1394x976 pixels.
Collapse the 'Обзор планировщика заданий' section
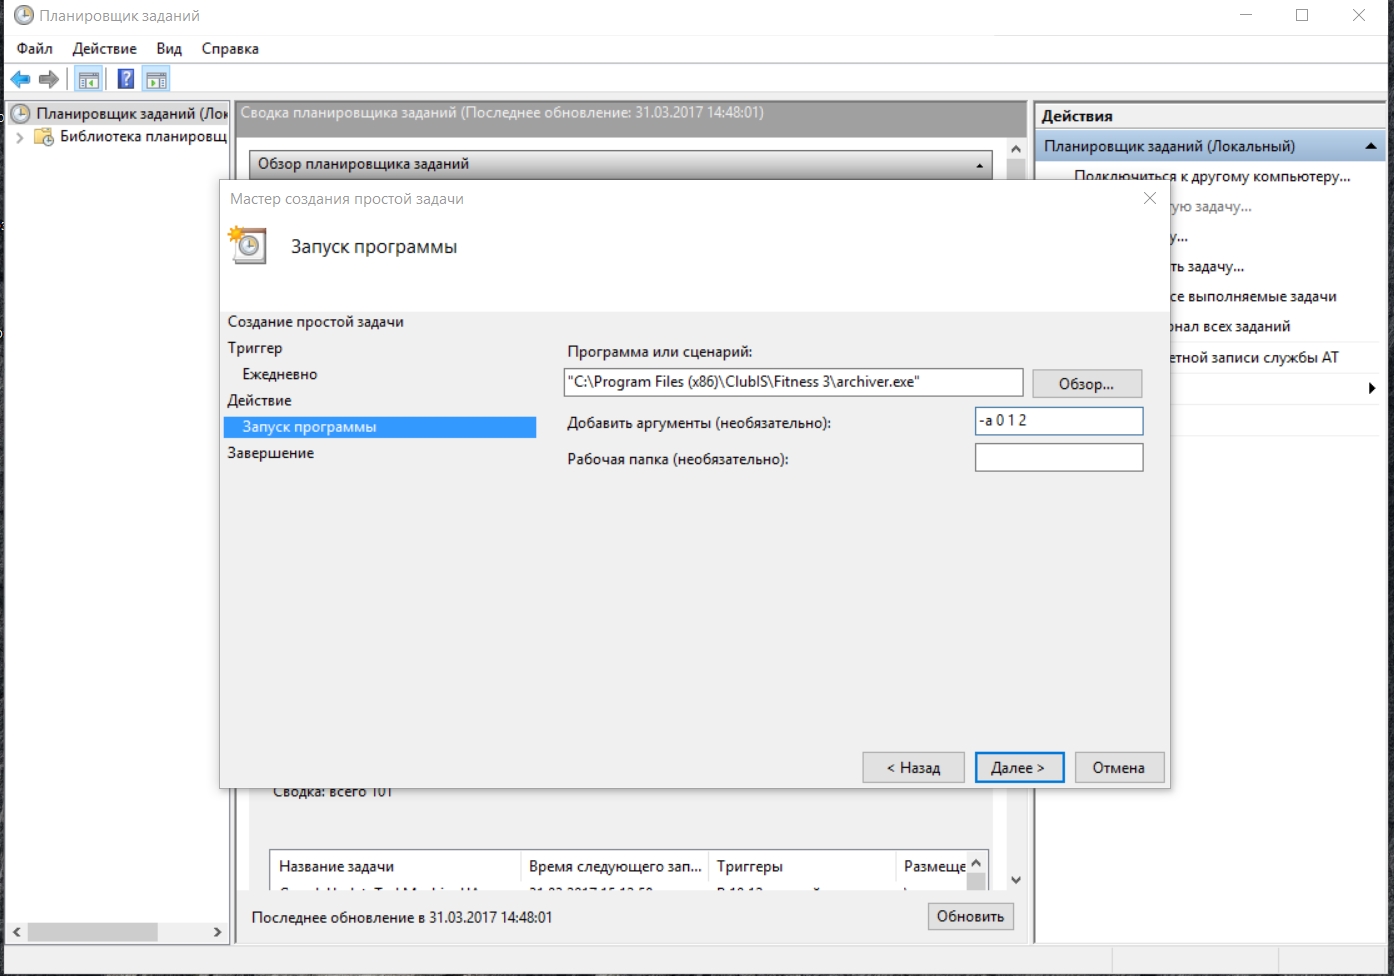(980, 165)
